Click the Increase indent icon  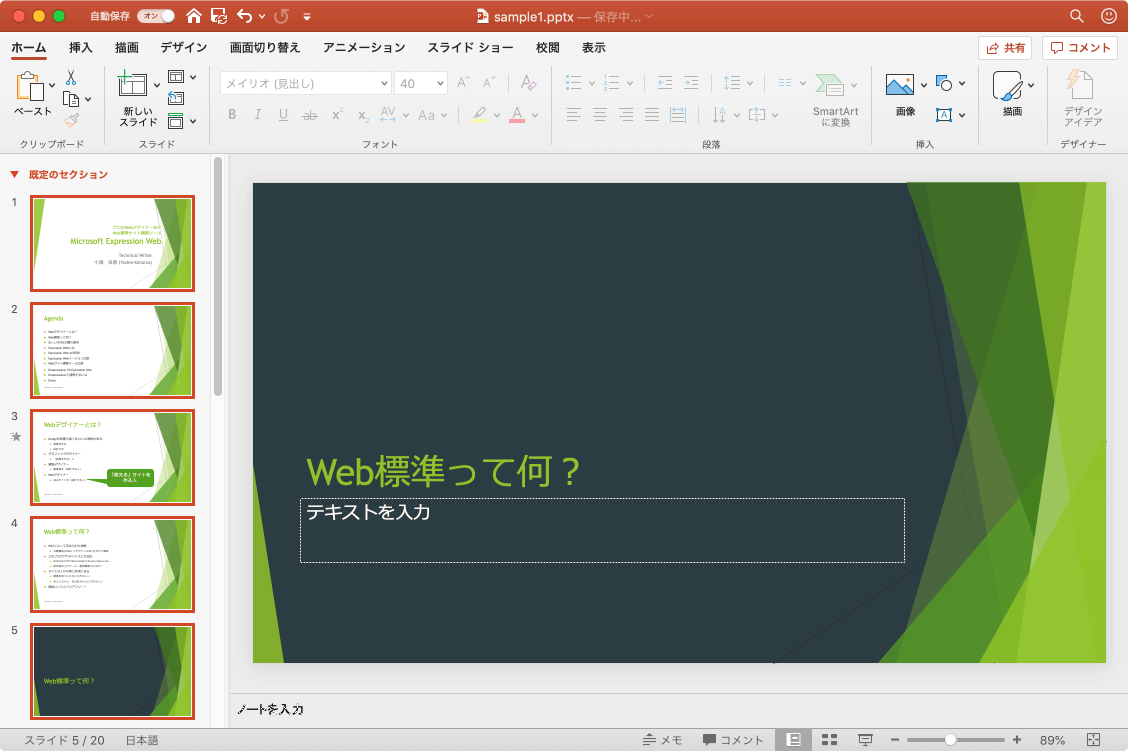[691, 83]
